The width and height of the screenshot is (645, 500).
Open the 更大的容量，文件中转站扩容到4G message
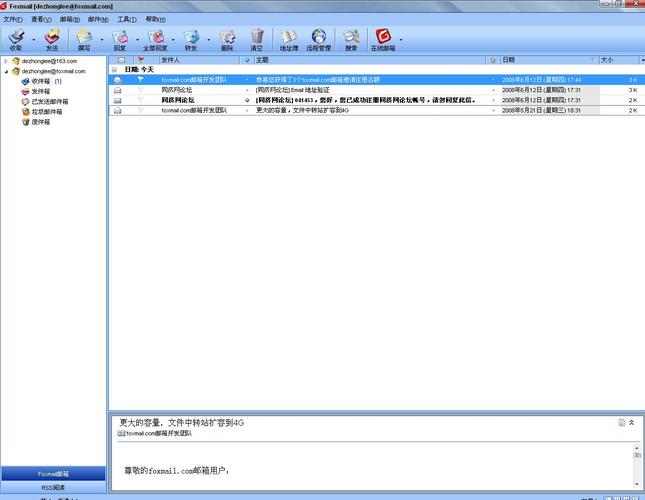click(376, 110)
